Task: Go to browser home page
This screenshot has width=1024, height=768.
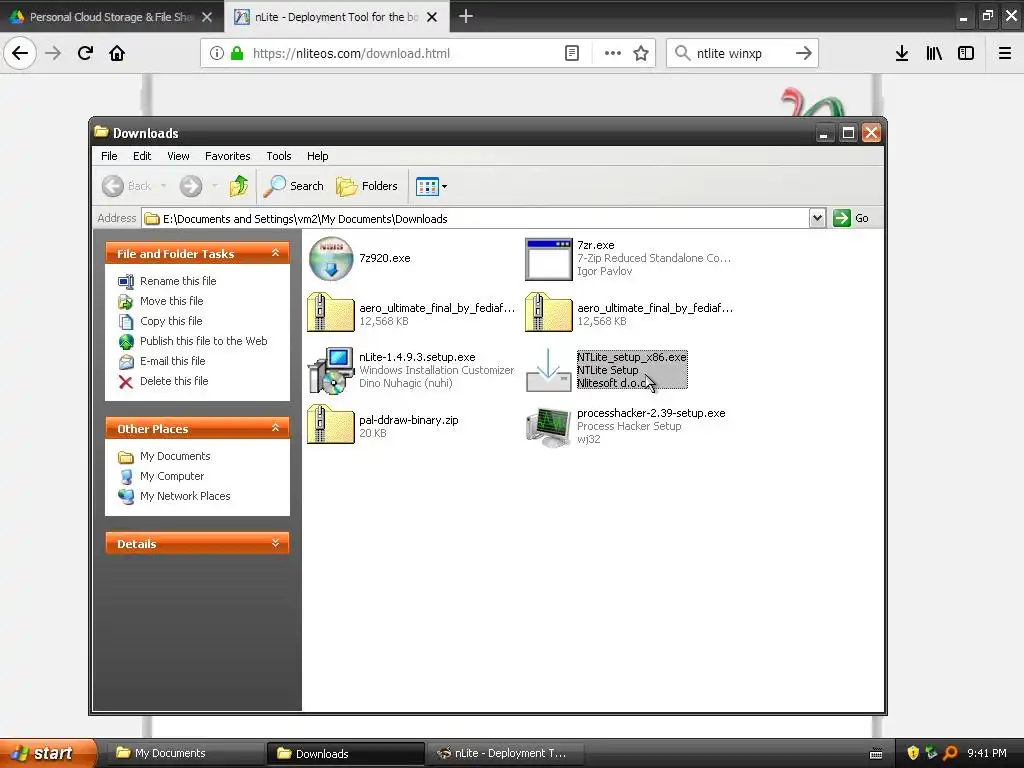Action: (x=117, y=53)
